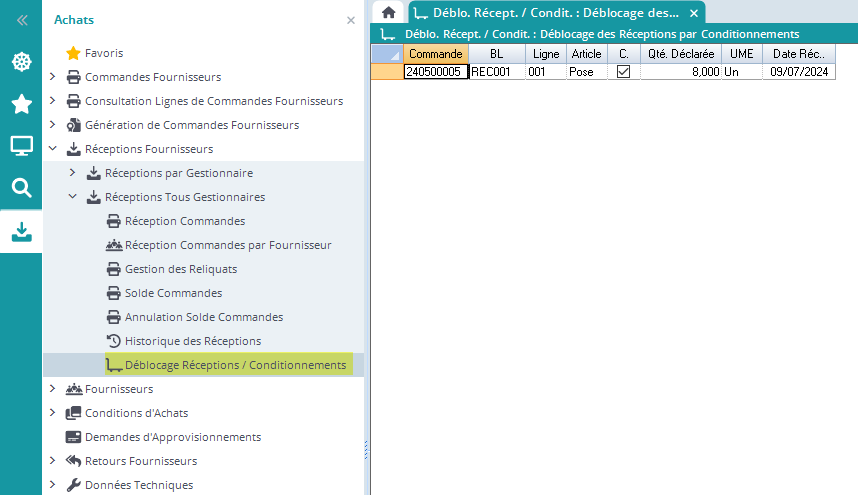Expand Réceptions par Gestionnaire node
The height and width of the screenshot is (495, 858).
pyautogui.click(x=72, y=173)
